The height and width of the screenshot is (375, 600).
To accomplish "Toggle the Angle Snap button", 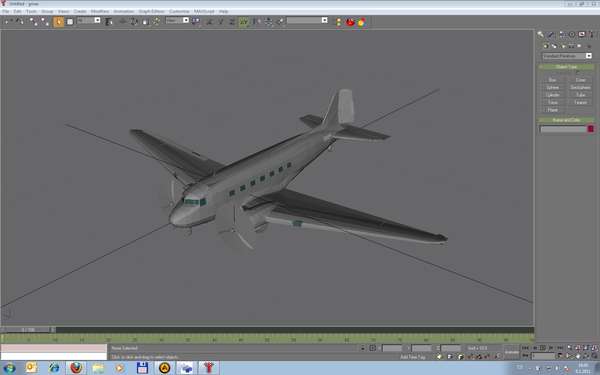I will [x=478, y=357].
